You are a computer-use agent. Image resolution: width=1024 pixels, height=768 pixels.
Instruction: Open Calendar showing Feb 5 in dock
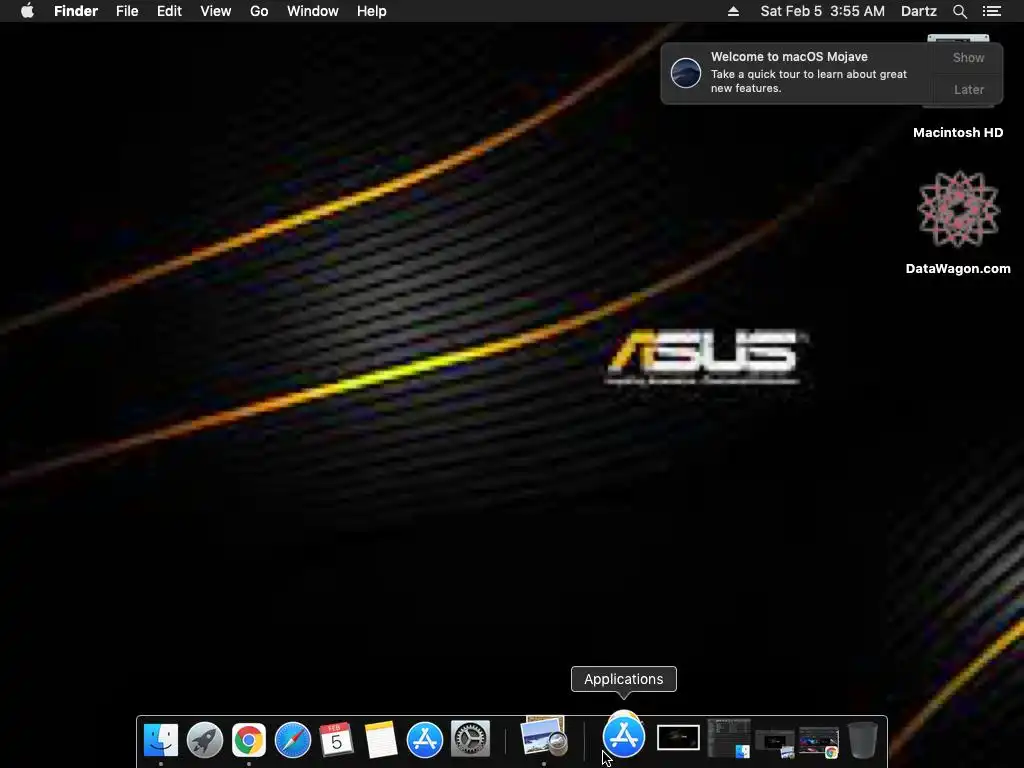[x=336, y=740]
